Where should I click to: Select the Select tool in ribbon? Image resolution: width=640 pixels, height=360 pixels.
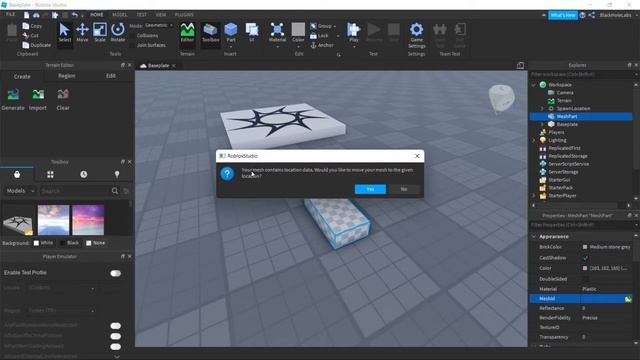point(64,33)
